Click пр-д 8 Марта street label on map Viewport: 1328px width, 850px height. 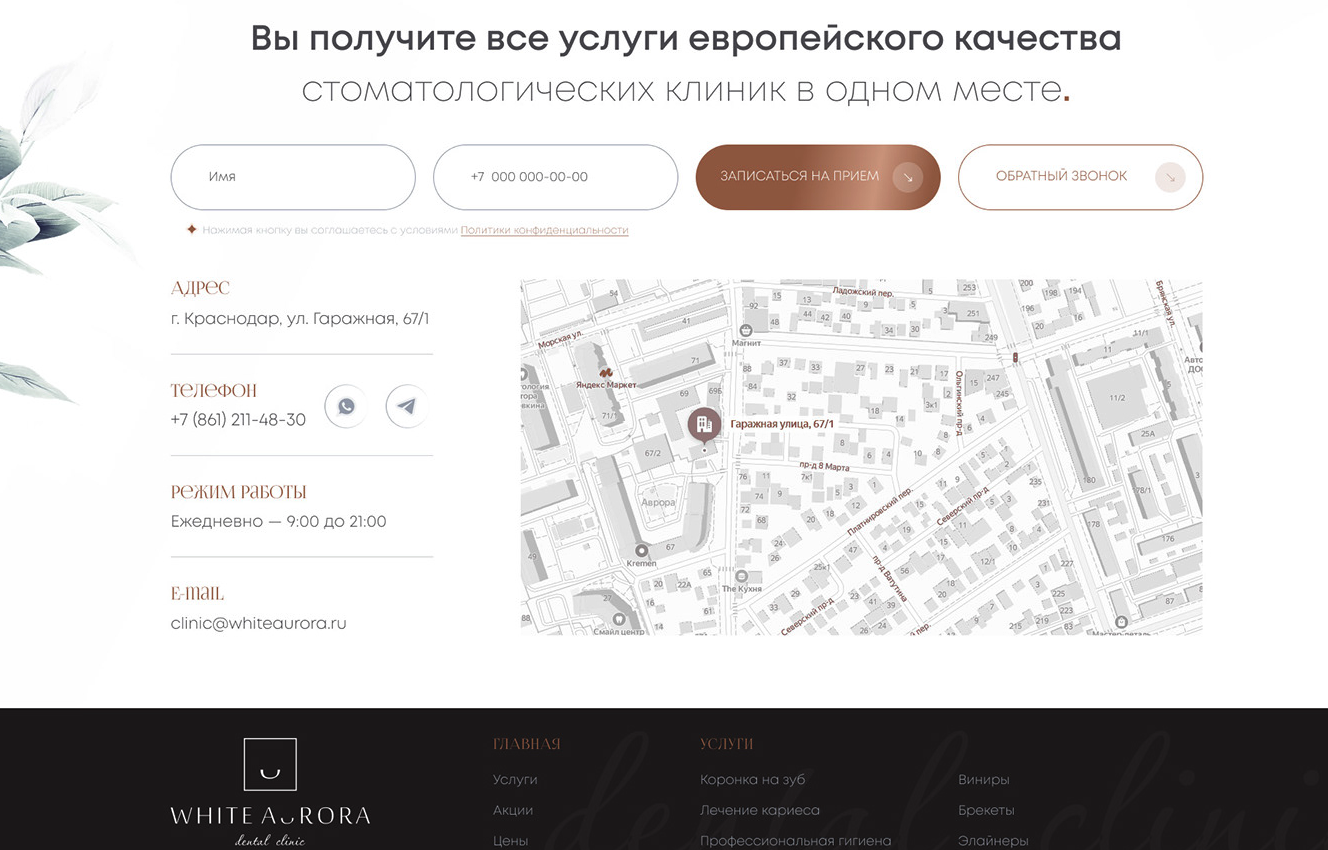point(824,466)
